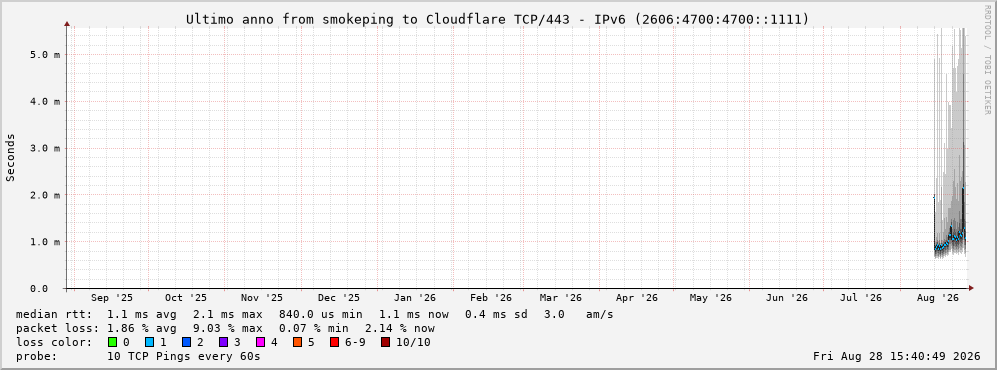Viewport: 997px width, 370px height.
Task: Click the Apr '26 month label
Action: 636,298
